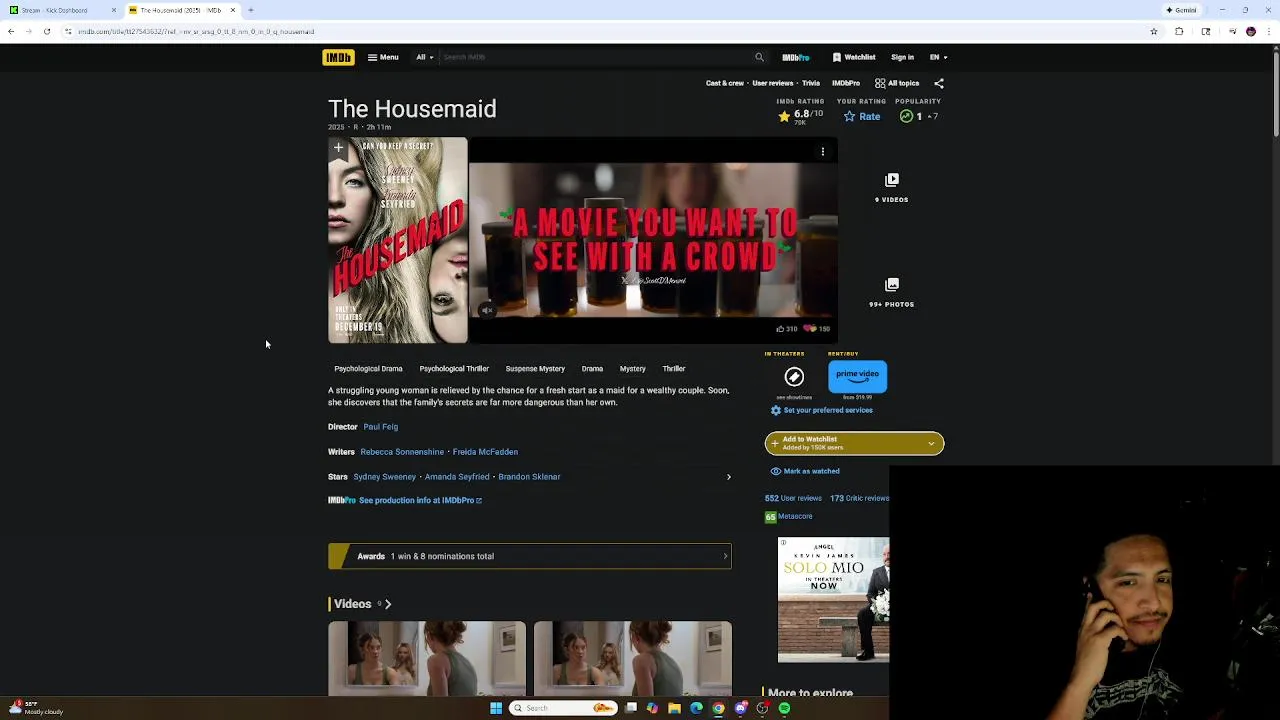Open User reviews from top links
The height and width of the screenshot is (720, 1280).
pyautogui.click(x=773, y=83)
